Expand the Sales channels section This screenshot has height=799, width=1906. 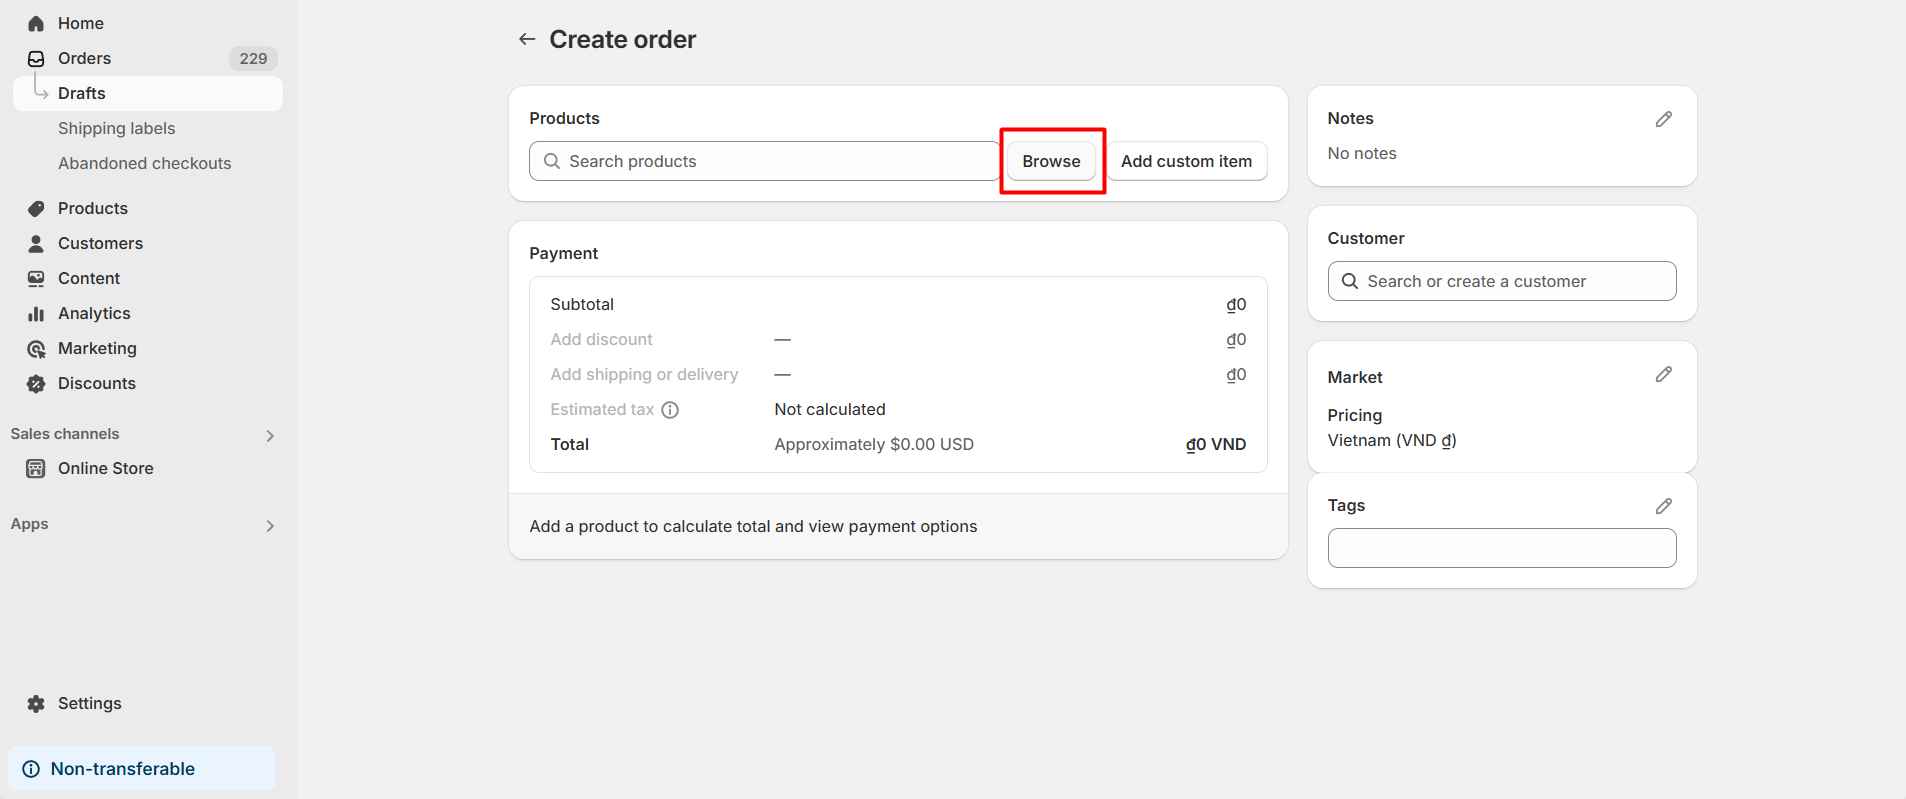click(269, 435)
